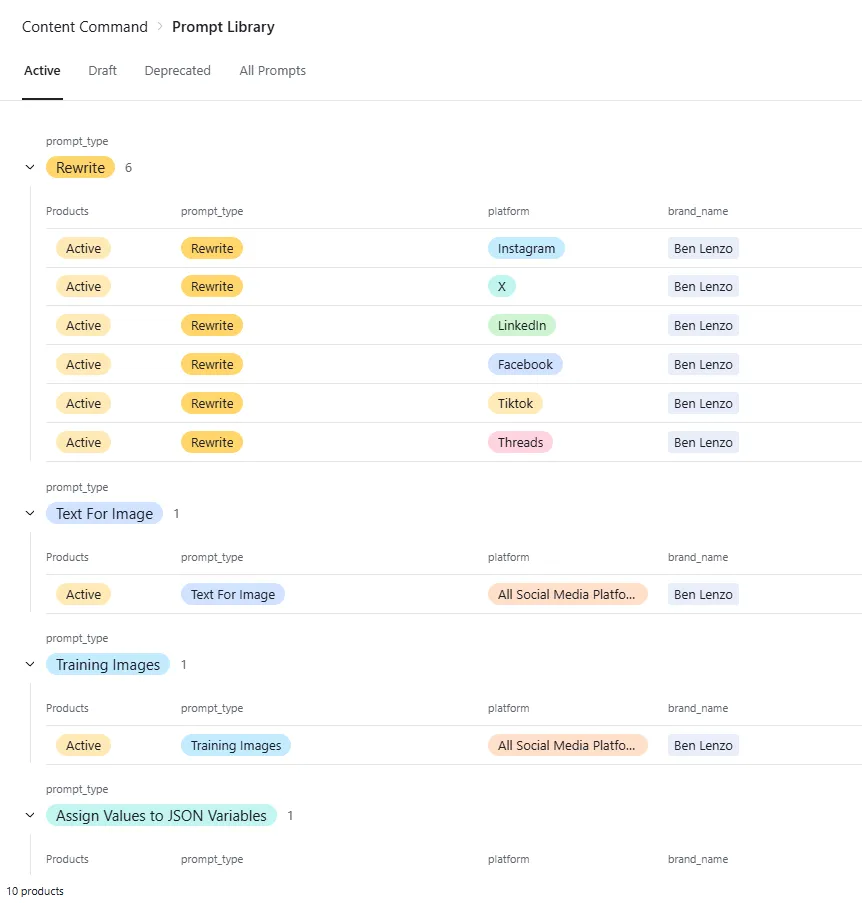862x903 pixels.
Task: Click Ben Lenzo in the LinkedIn row
Action: [703, 325]
